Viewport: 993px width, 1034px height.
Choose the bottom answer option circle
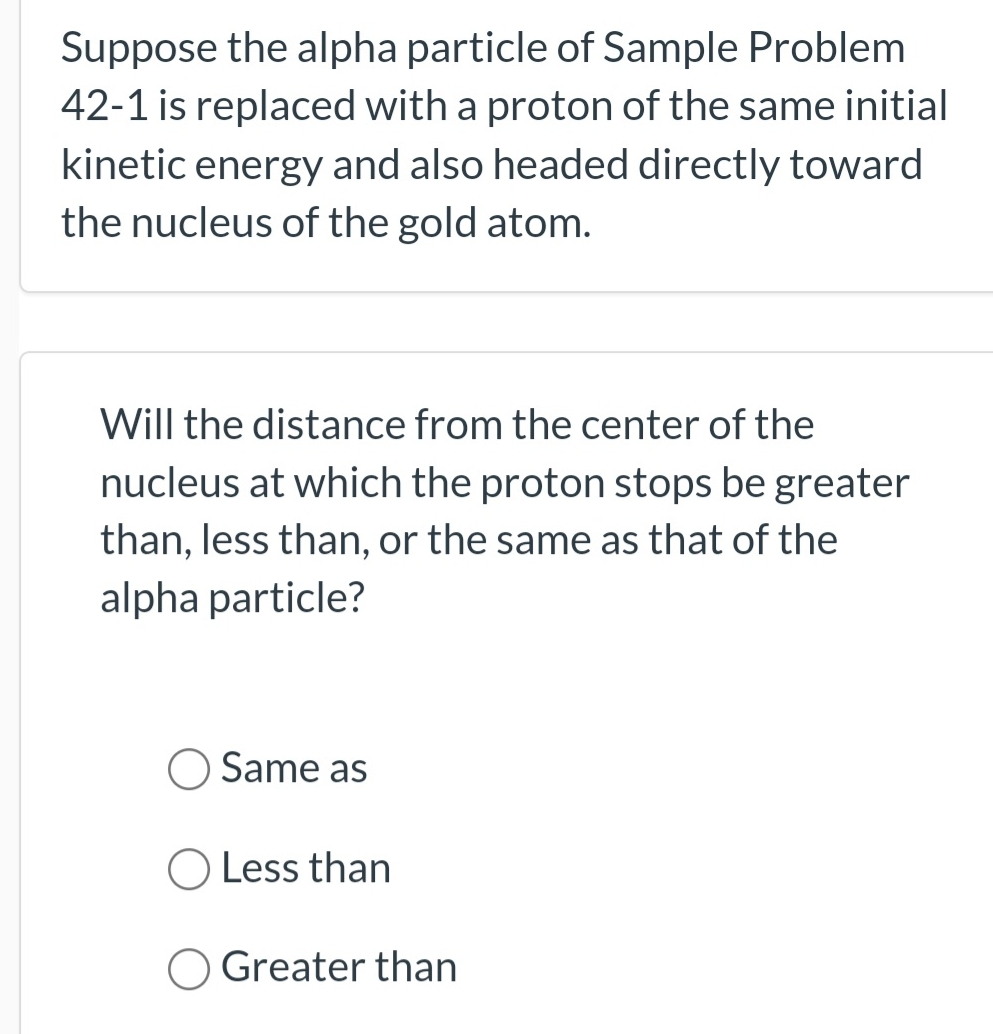pyautogui.click(x=188, y=969)
